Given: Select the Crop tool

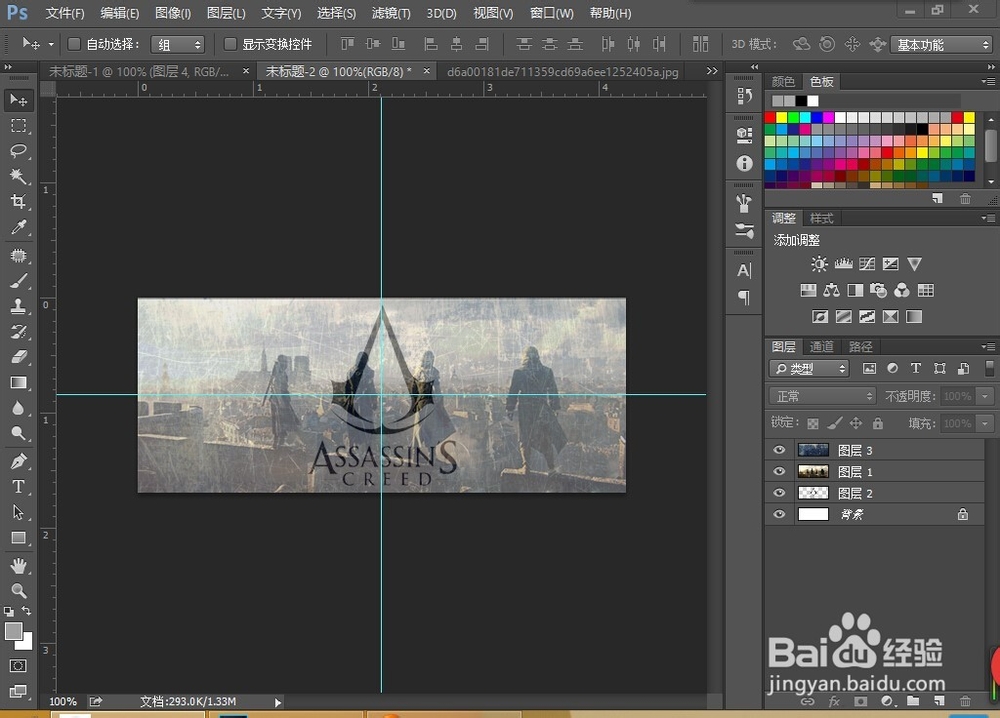Looking at the screenshot, I should (x=18, y=201).
